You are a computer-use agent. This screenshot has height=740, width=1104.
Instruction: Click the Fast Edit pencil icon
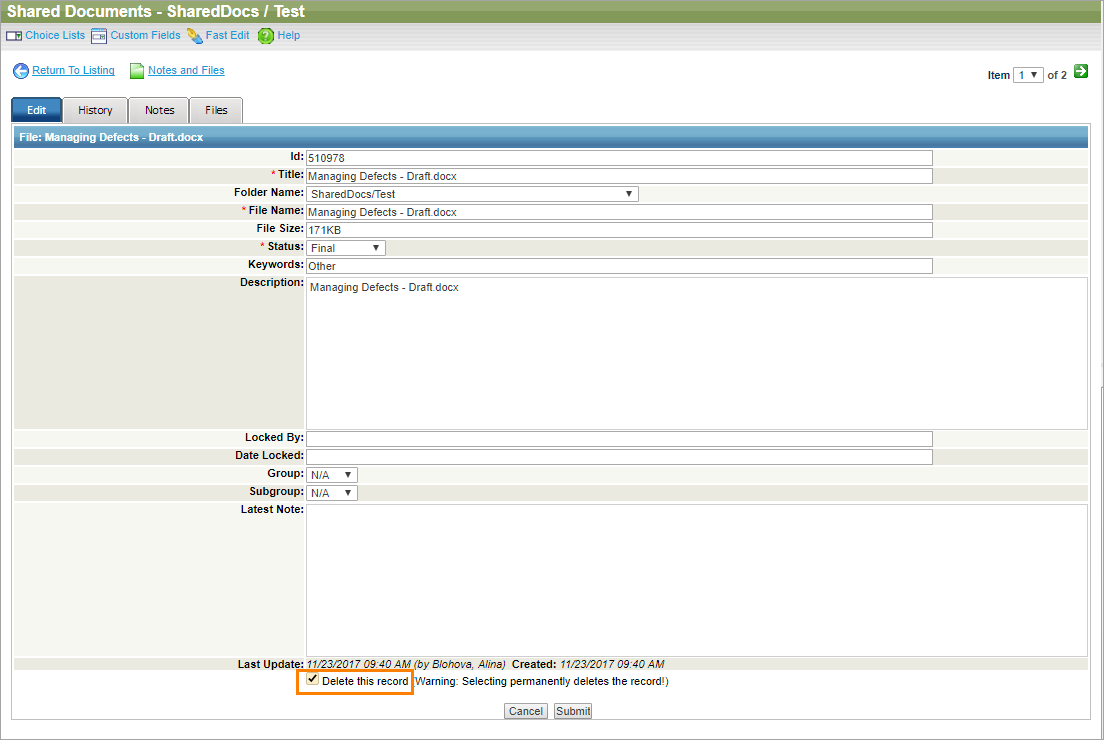195,36
